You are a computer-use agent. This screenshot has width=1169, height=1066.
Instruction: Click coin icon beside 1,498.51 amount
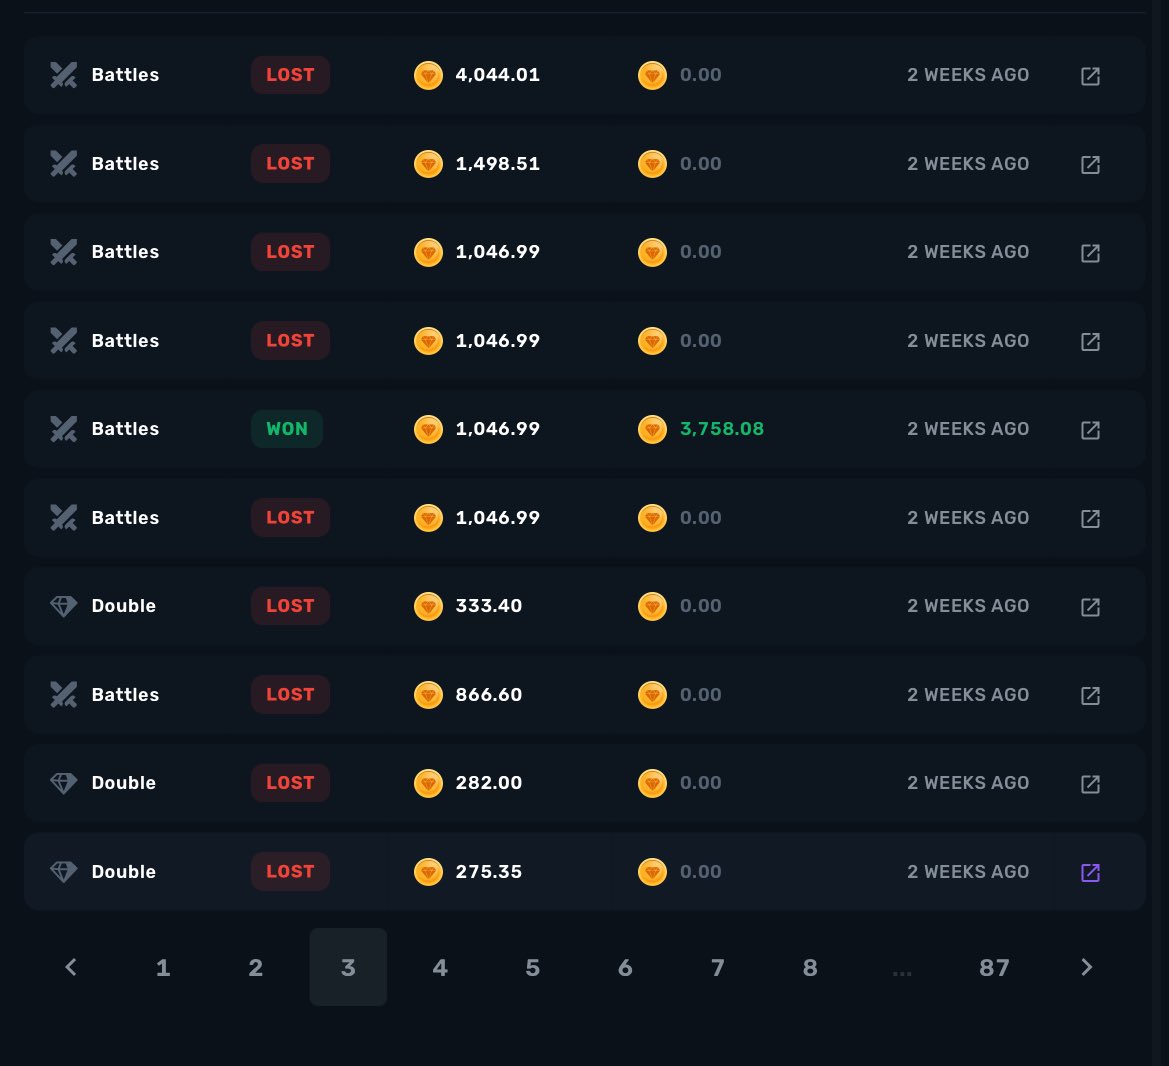tap(428, 164)
